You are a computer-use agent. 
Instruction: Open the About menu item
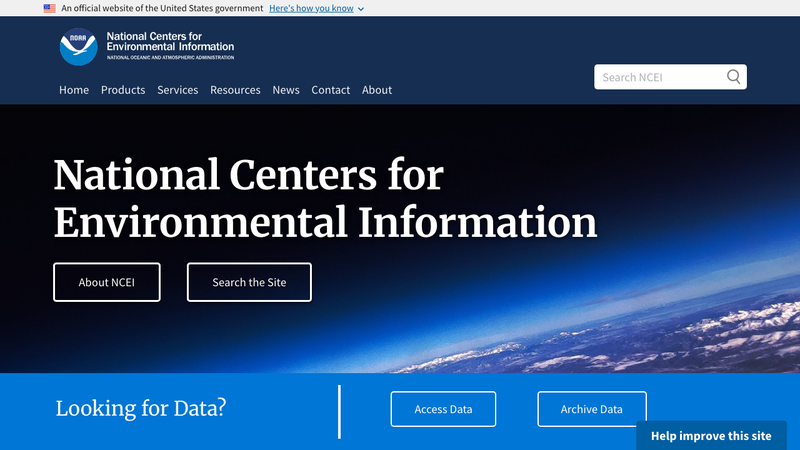pyautogui.click(x=377, y=90)
